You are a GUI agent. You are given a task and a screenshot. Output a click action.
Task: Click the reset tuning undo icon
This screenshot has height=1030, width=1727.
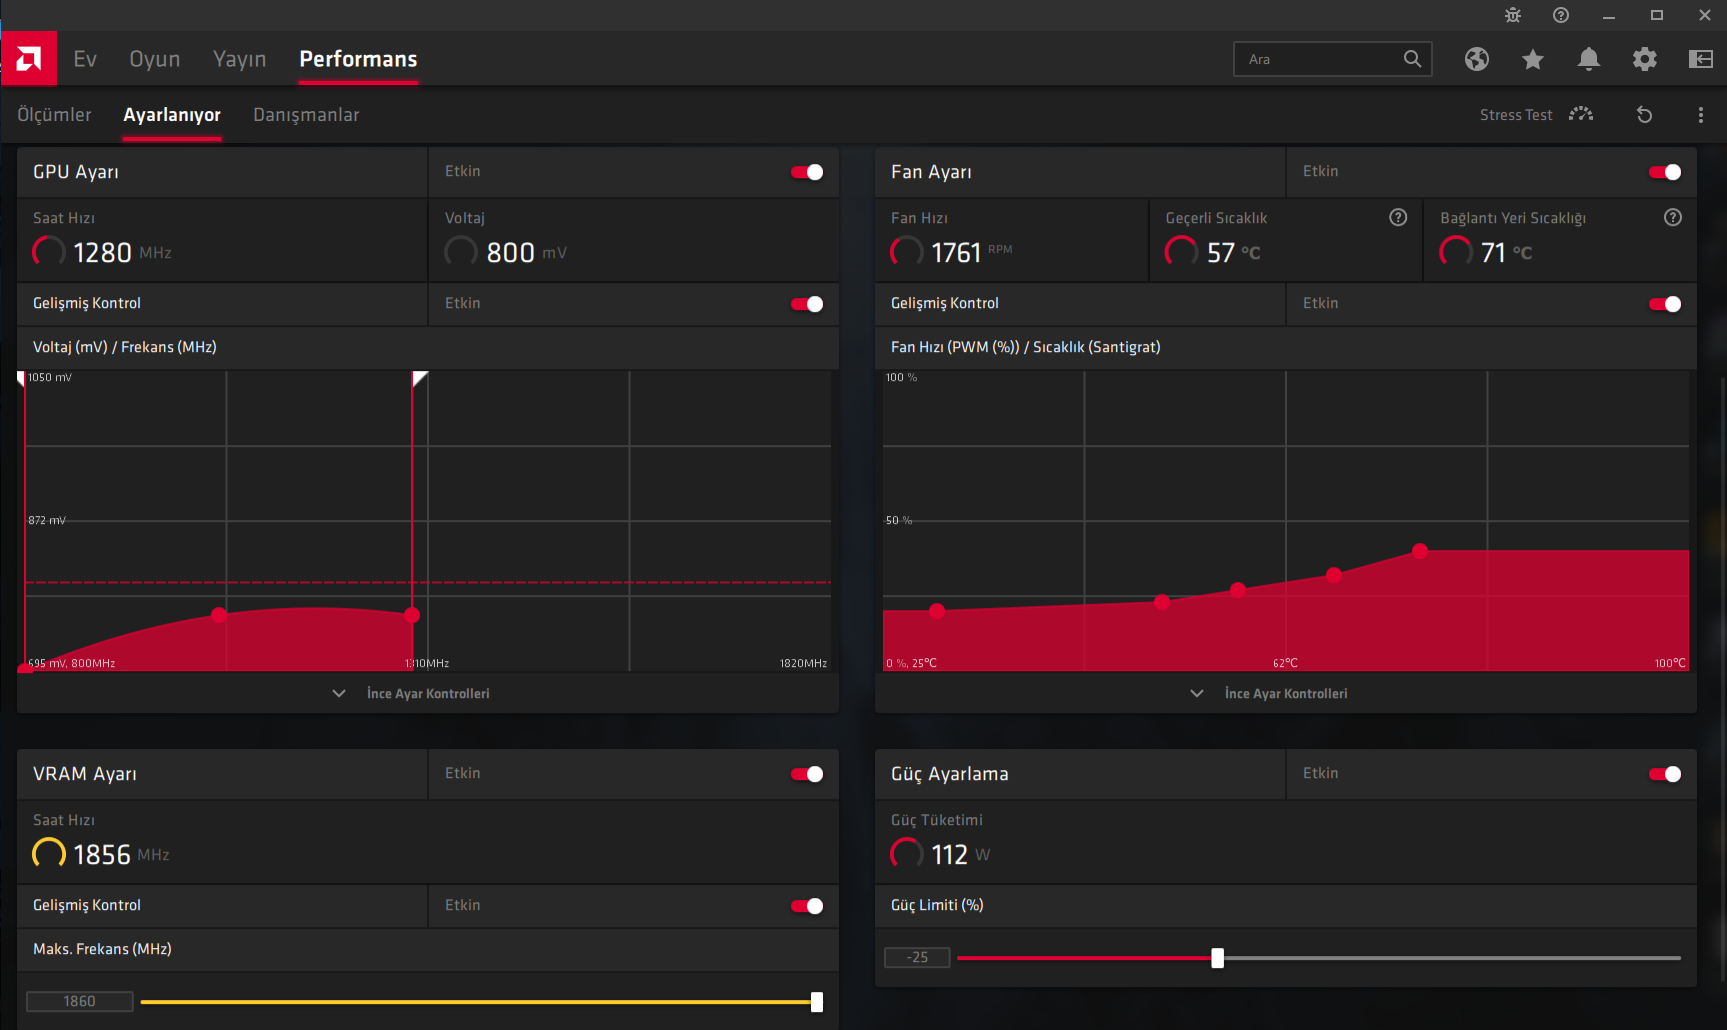[x=1644, y=115]
